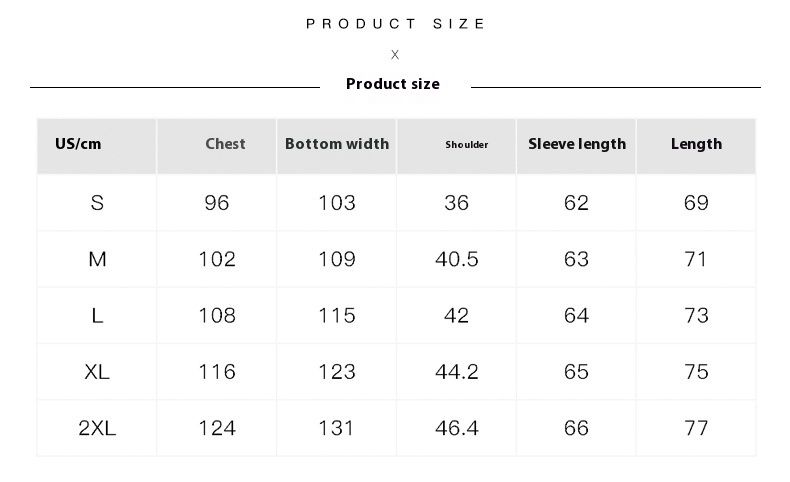Click the S size row label

pos(97,203)
